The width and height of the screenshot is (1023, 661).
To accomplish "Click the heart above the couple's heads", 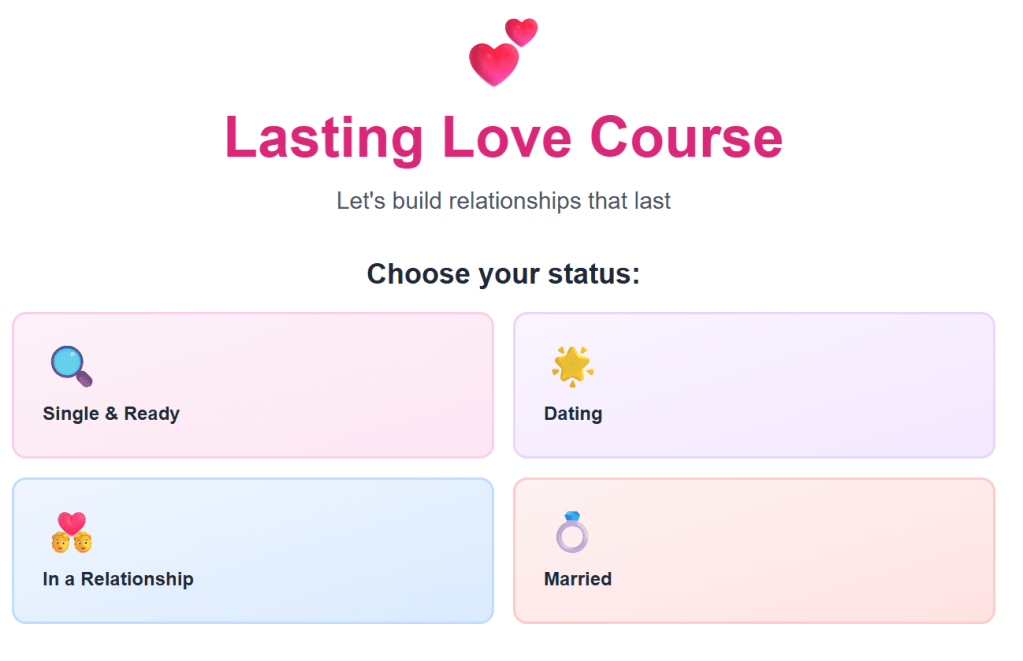I will pos(72,522).
